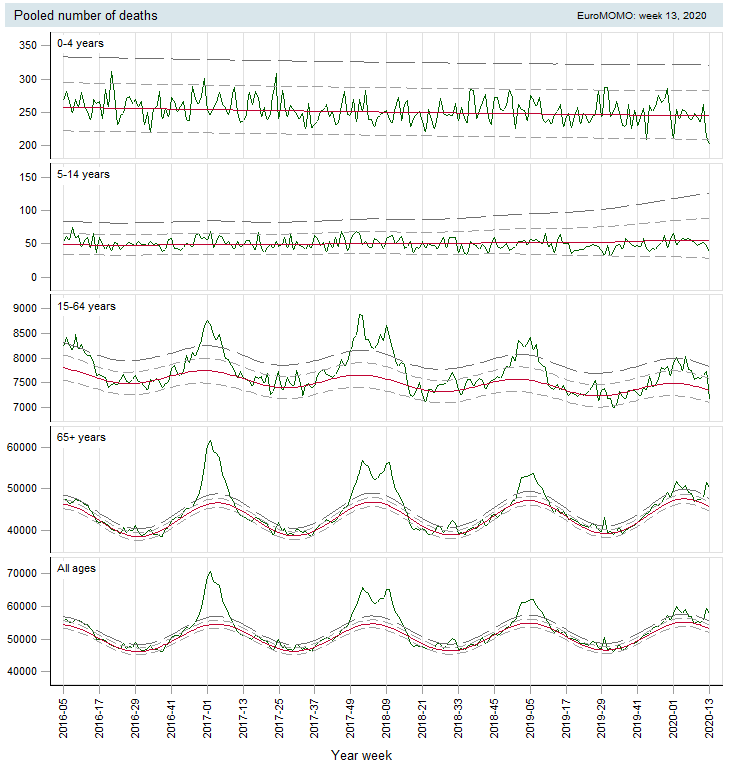Click the 2018-09 x-axis week label
Image resolution: width=744 pixels, height=764 pixels.
coord(387,715)
